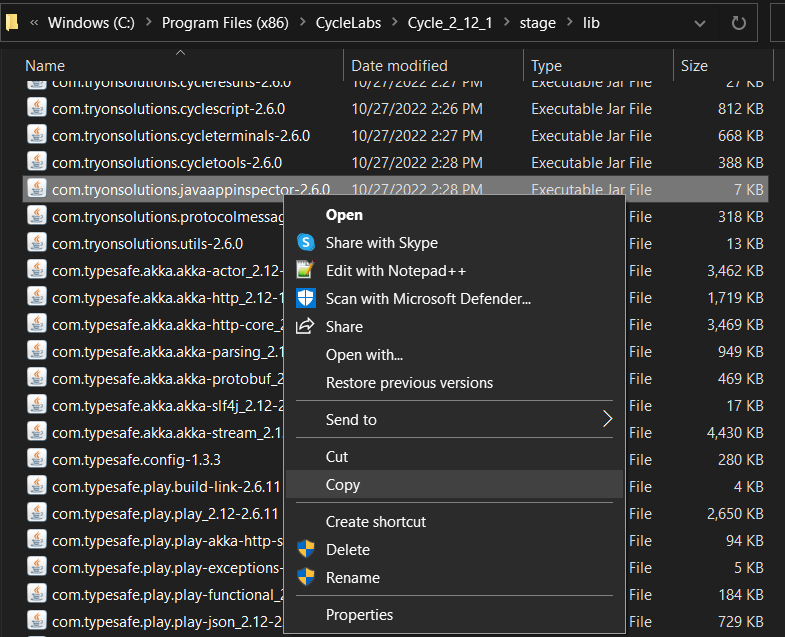
Task: Expand chevron after Program Files (x86) breadcrumb
Action: [x=302, y=23]
